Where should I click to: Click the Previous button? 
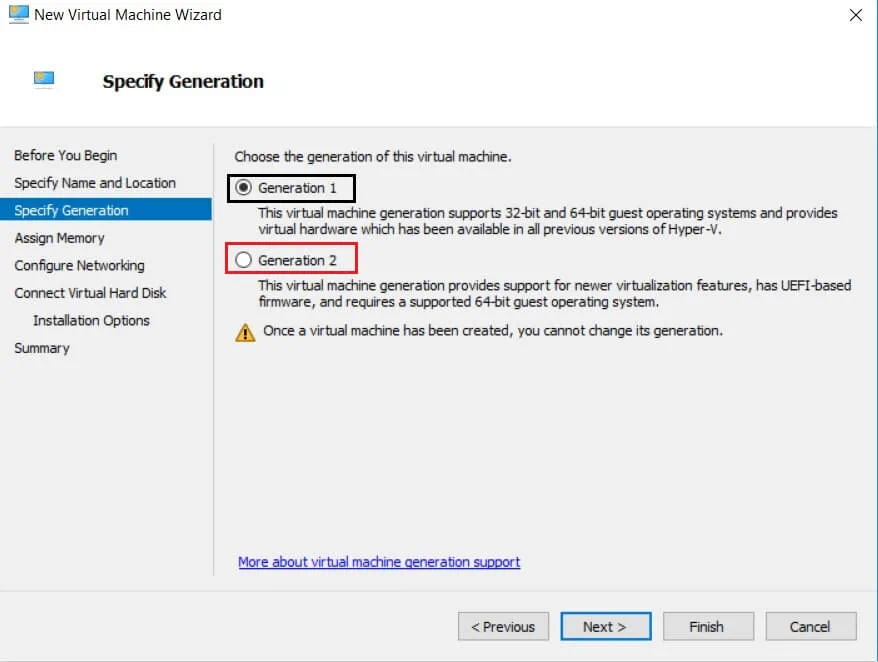coord(503,627)
